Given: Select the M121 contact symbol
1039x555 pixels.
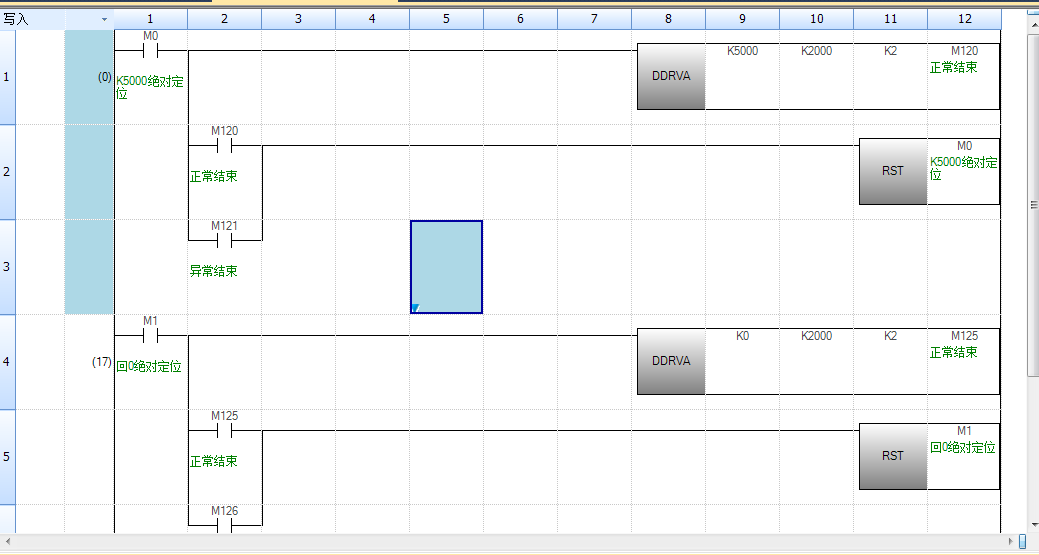Looking at the screenshot, I should pyautogui.click(x=225, y=240).
